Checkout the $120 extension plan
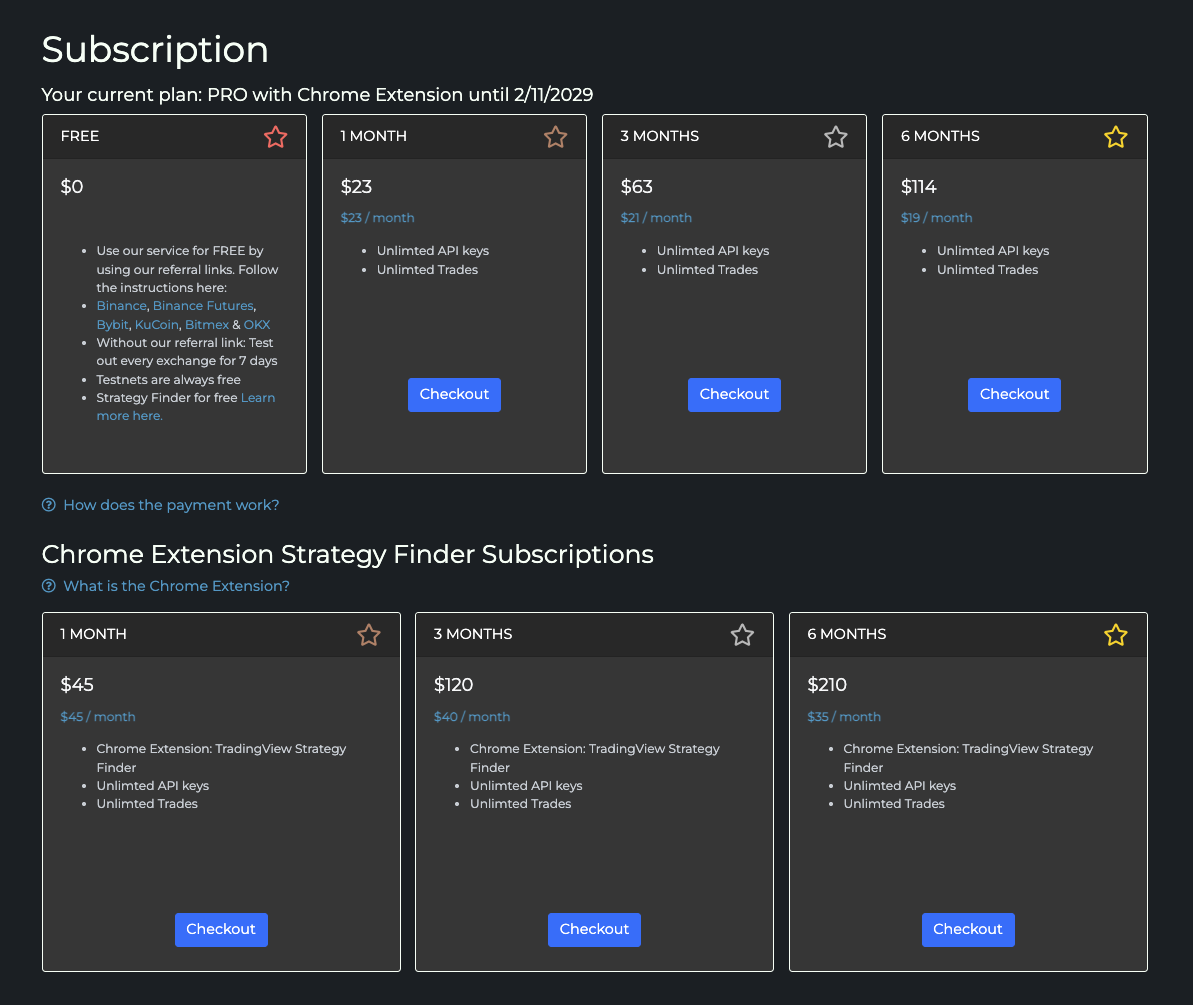This screenshot has width=1193, height=1005. pos(594,930)
